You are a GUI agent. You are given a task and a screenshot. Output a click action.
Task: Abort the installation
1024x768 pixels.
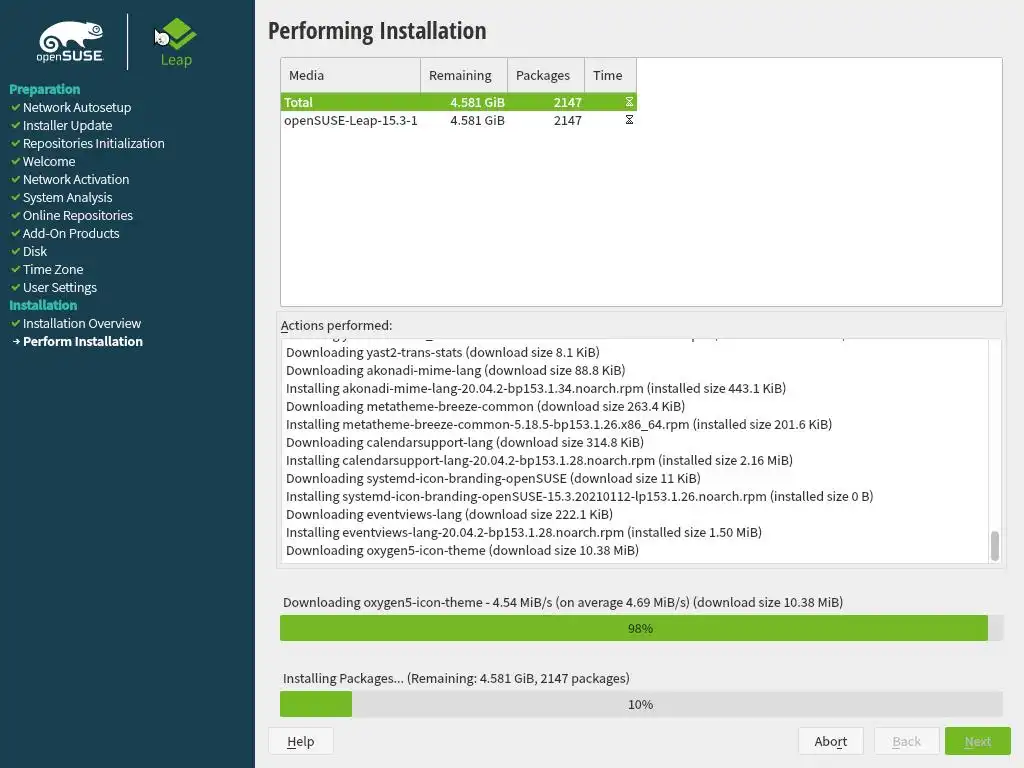tap(831, 741)
